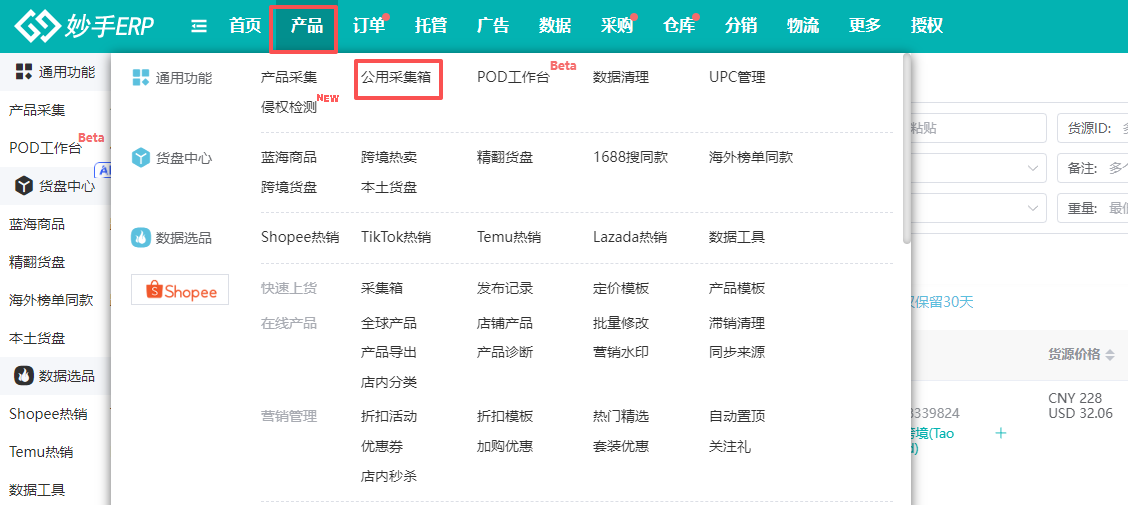Open Shopee 采集箱 link
Screen dimensions: 1128x505
pyautogui.click(x=382, y=288)
